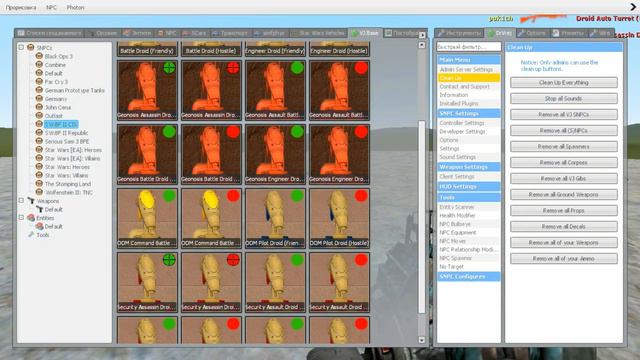The height and width of the screenshot is (360, 640).
Task: Spawn OOM Pilot Droid (Friendly)
Action: click(x=275, y=218)
